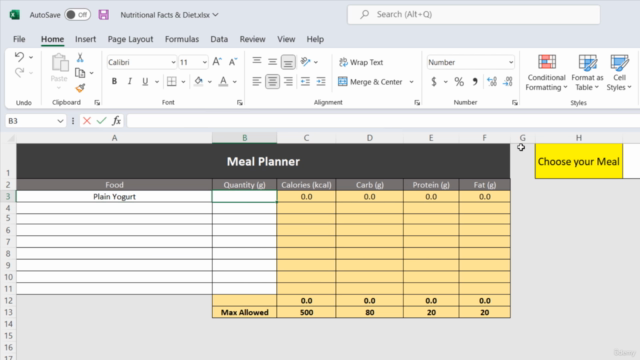Image resolution: width=640 pixels, height=360 pixels.
Task: Click the Save icon in title bar
Action: 104,15
